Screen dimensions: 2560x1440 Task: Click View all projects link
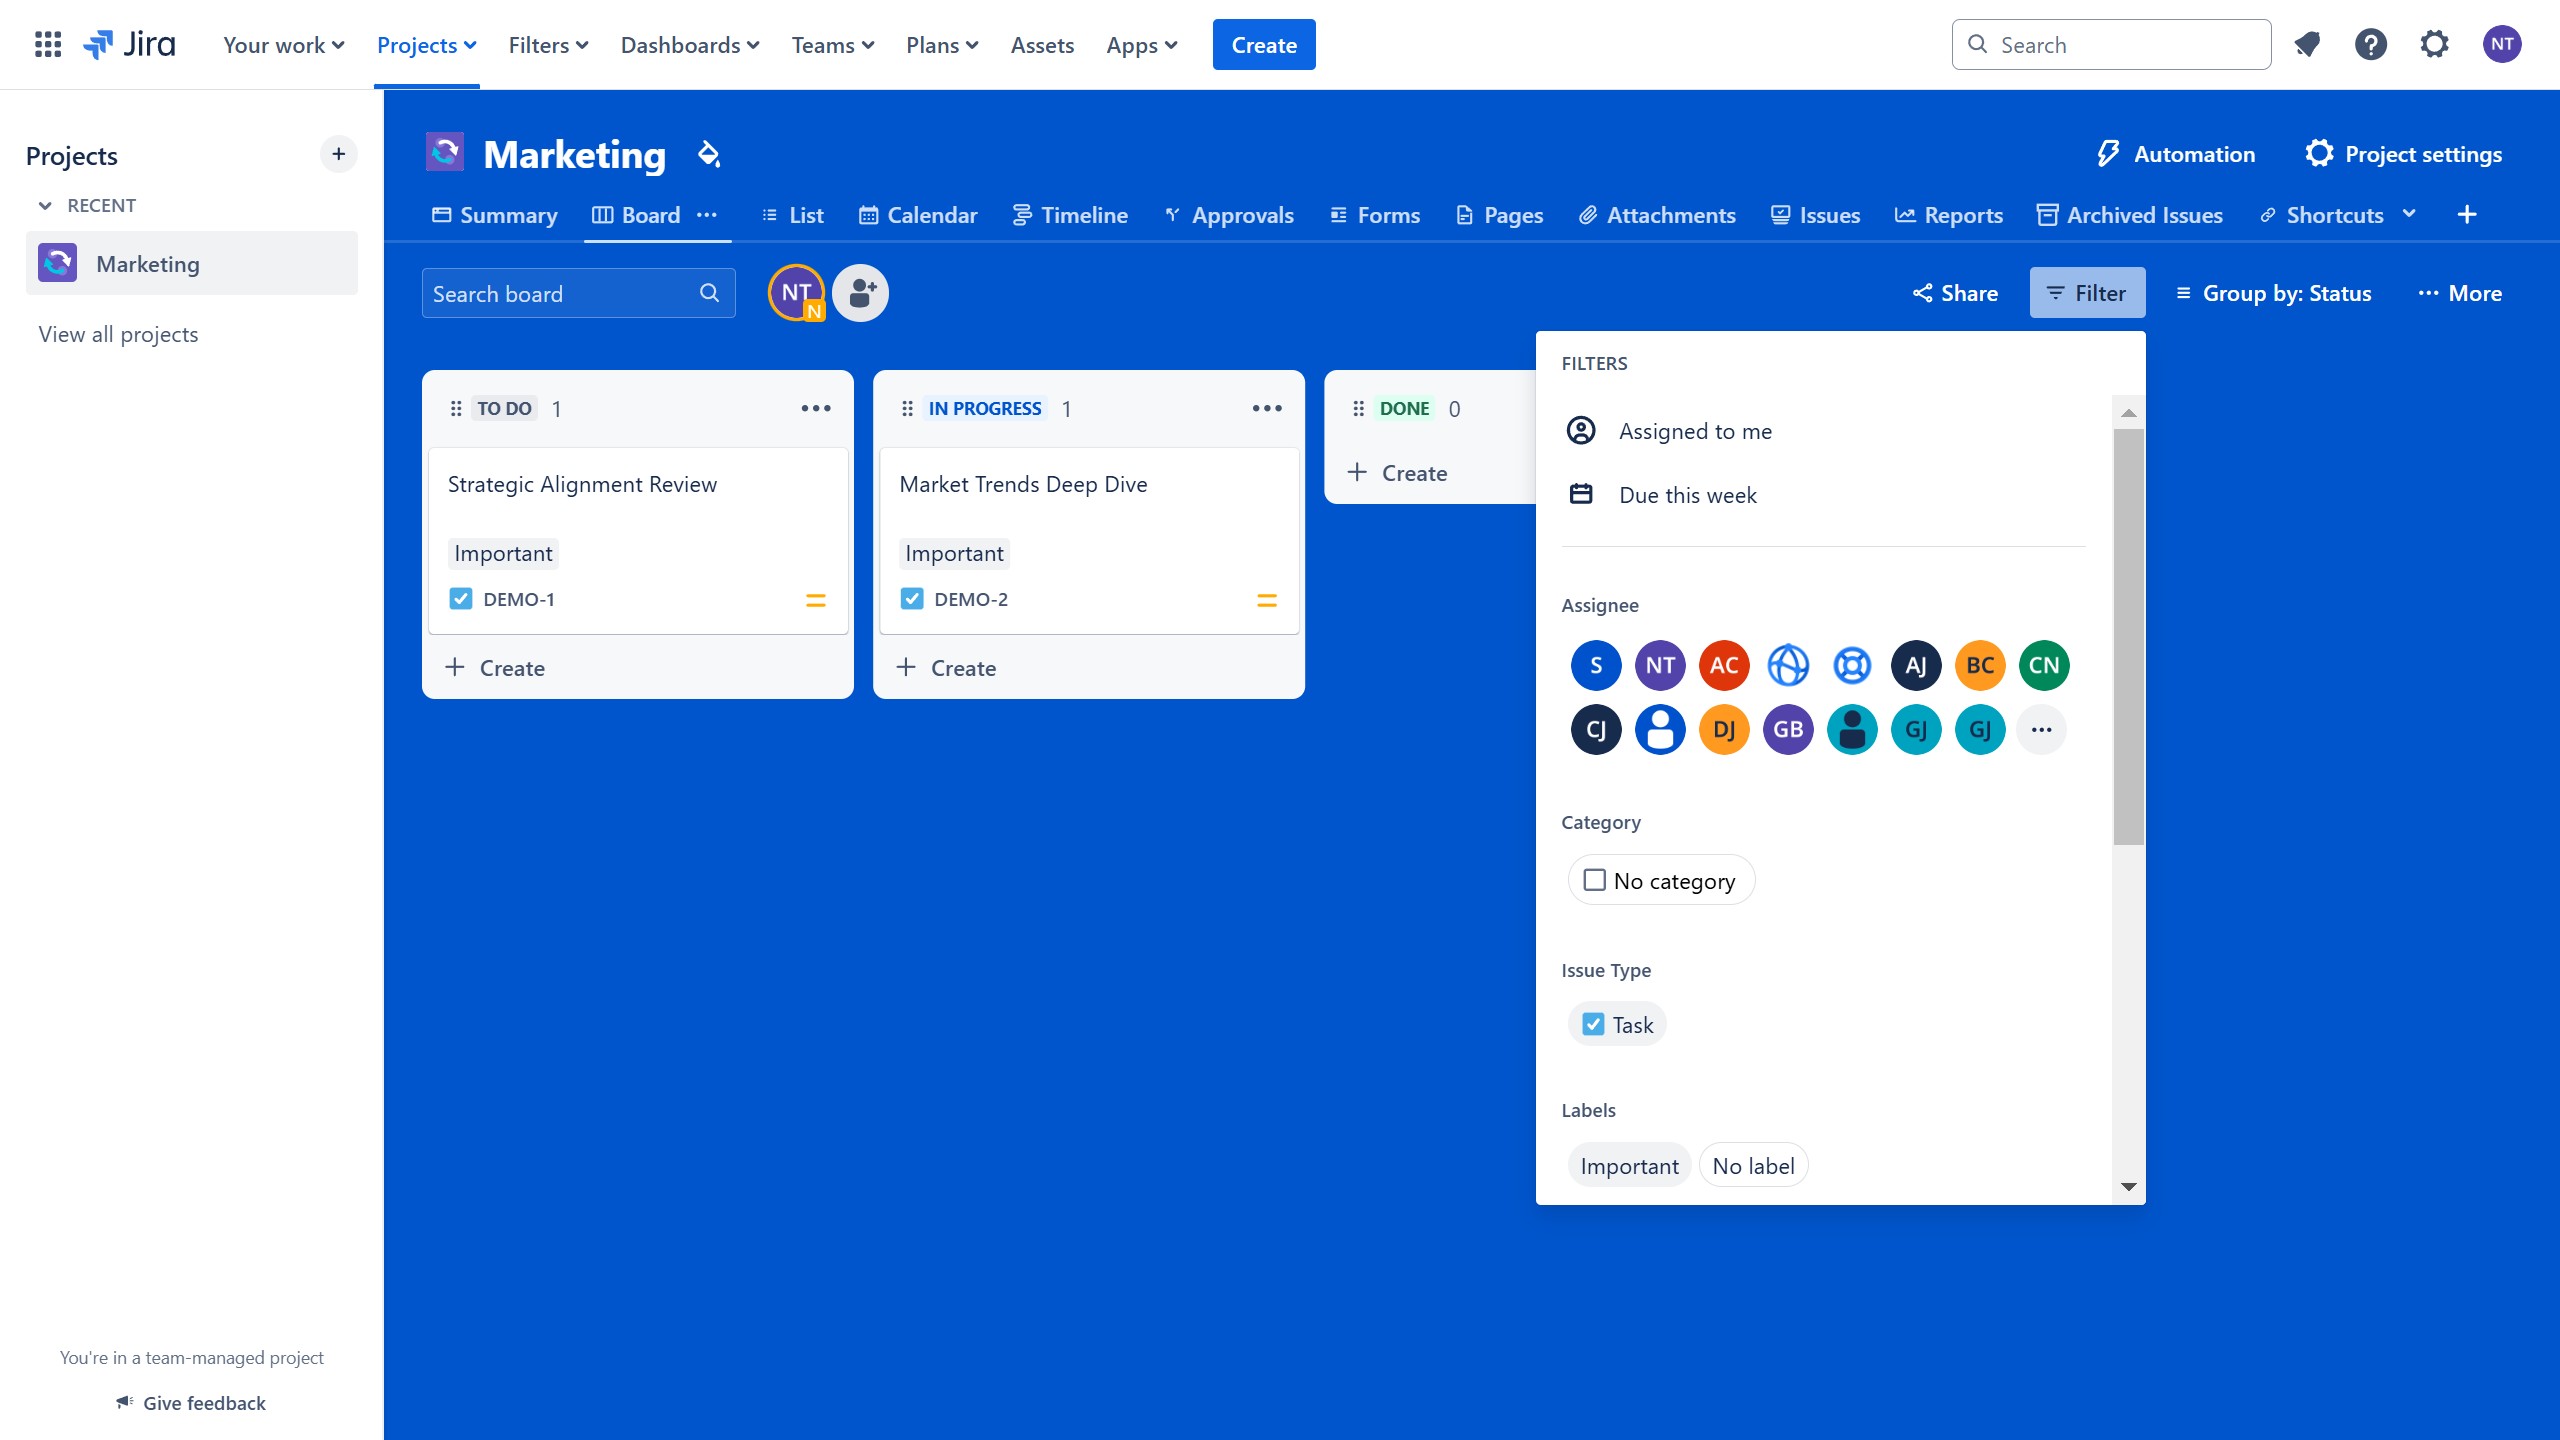point(118,334)
